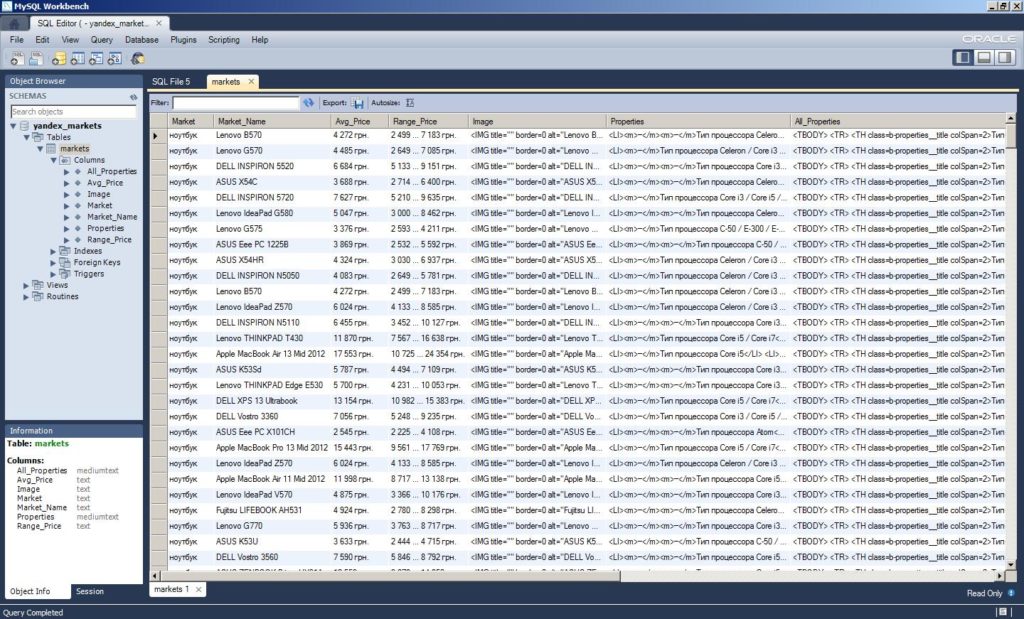The height and width of the screenshot is (619, 1024).
Task: Expand the Indexes node
Action: tap(54, 251)
